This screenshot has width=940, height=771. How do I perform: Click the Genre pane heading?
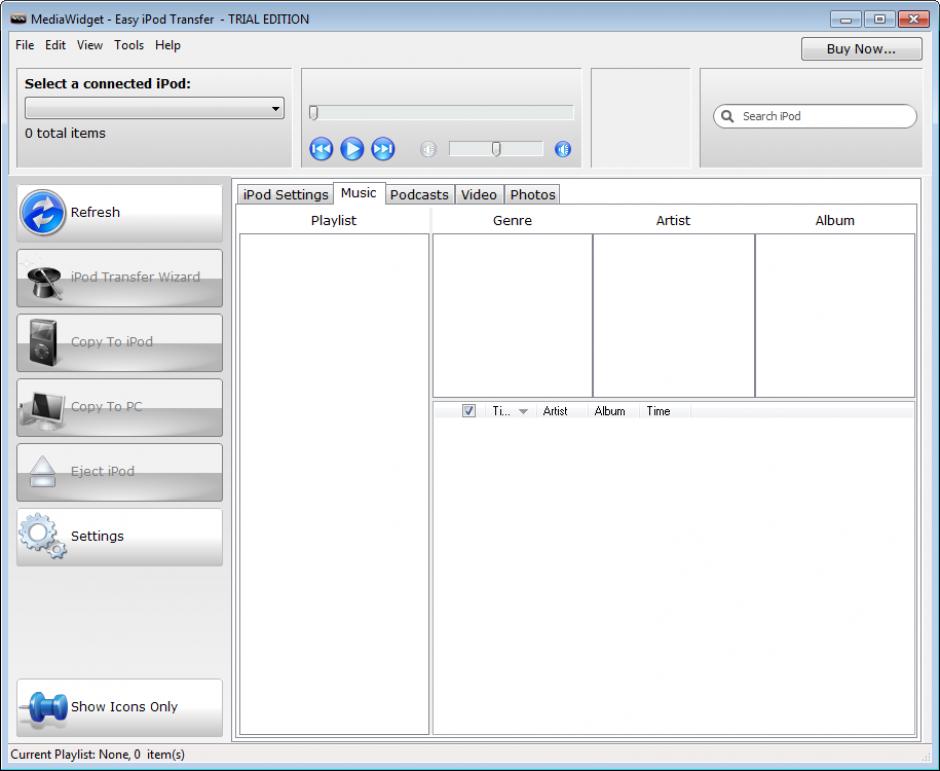click(x=512, y=220)
